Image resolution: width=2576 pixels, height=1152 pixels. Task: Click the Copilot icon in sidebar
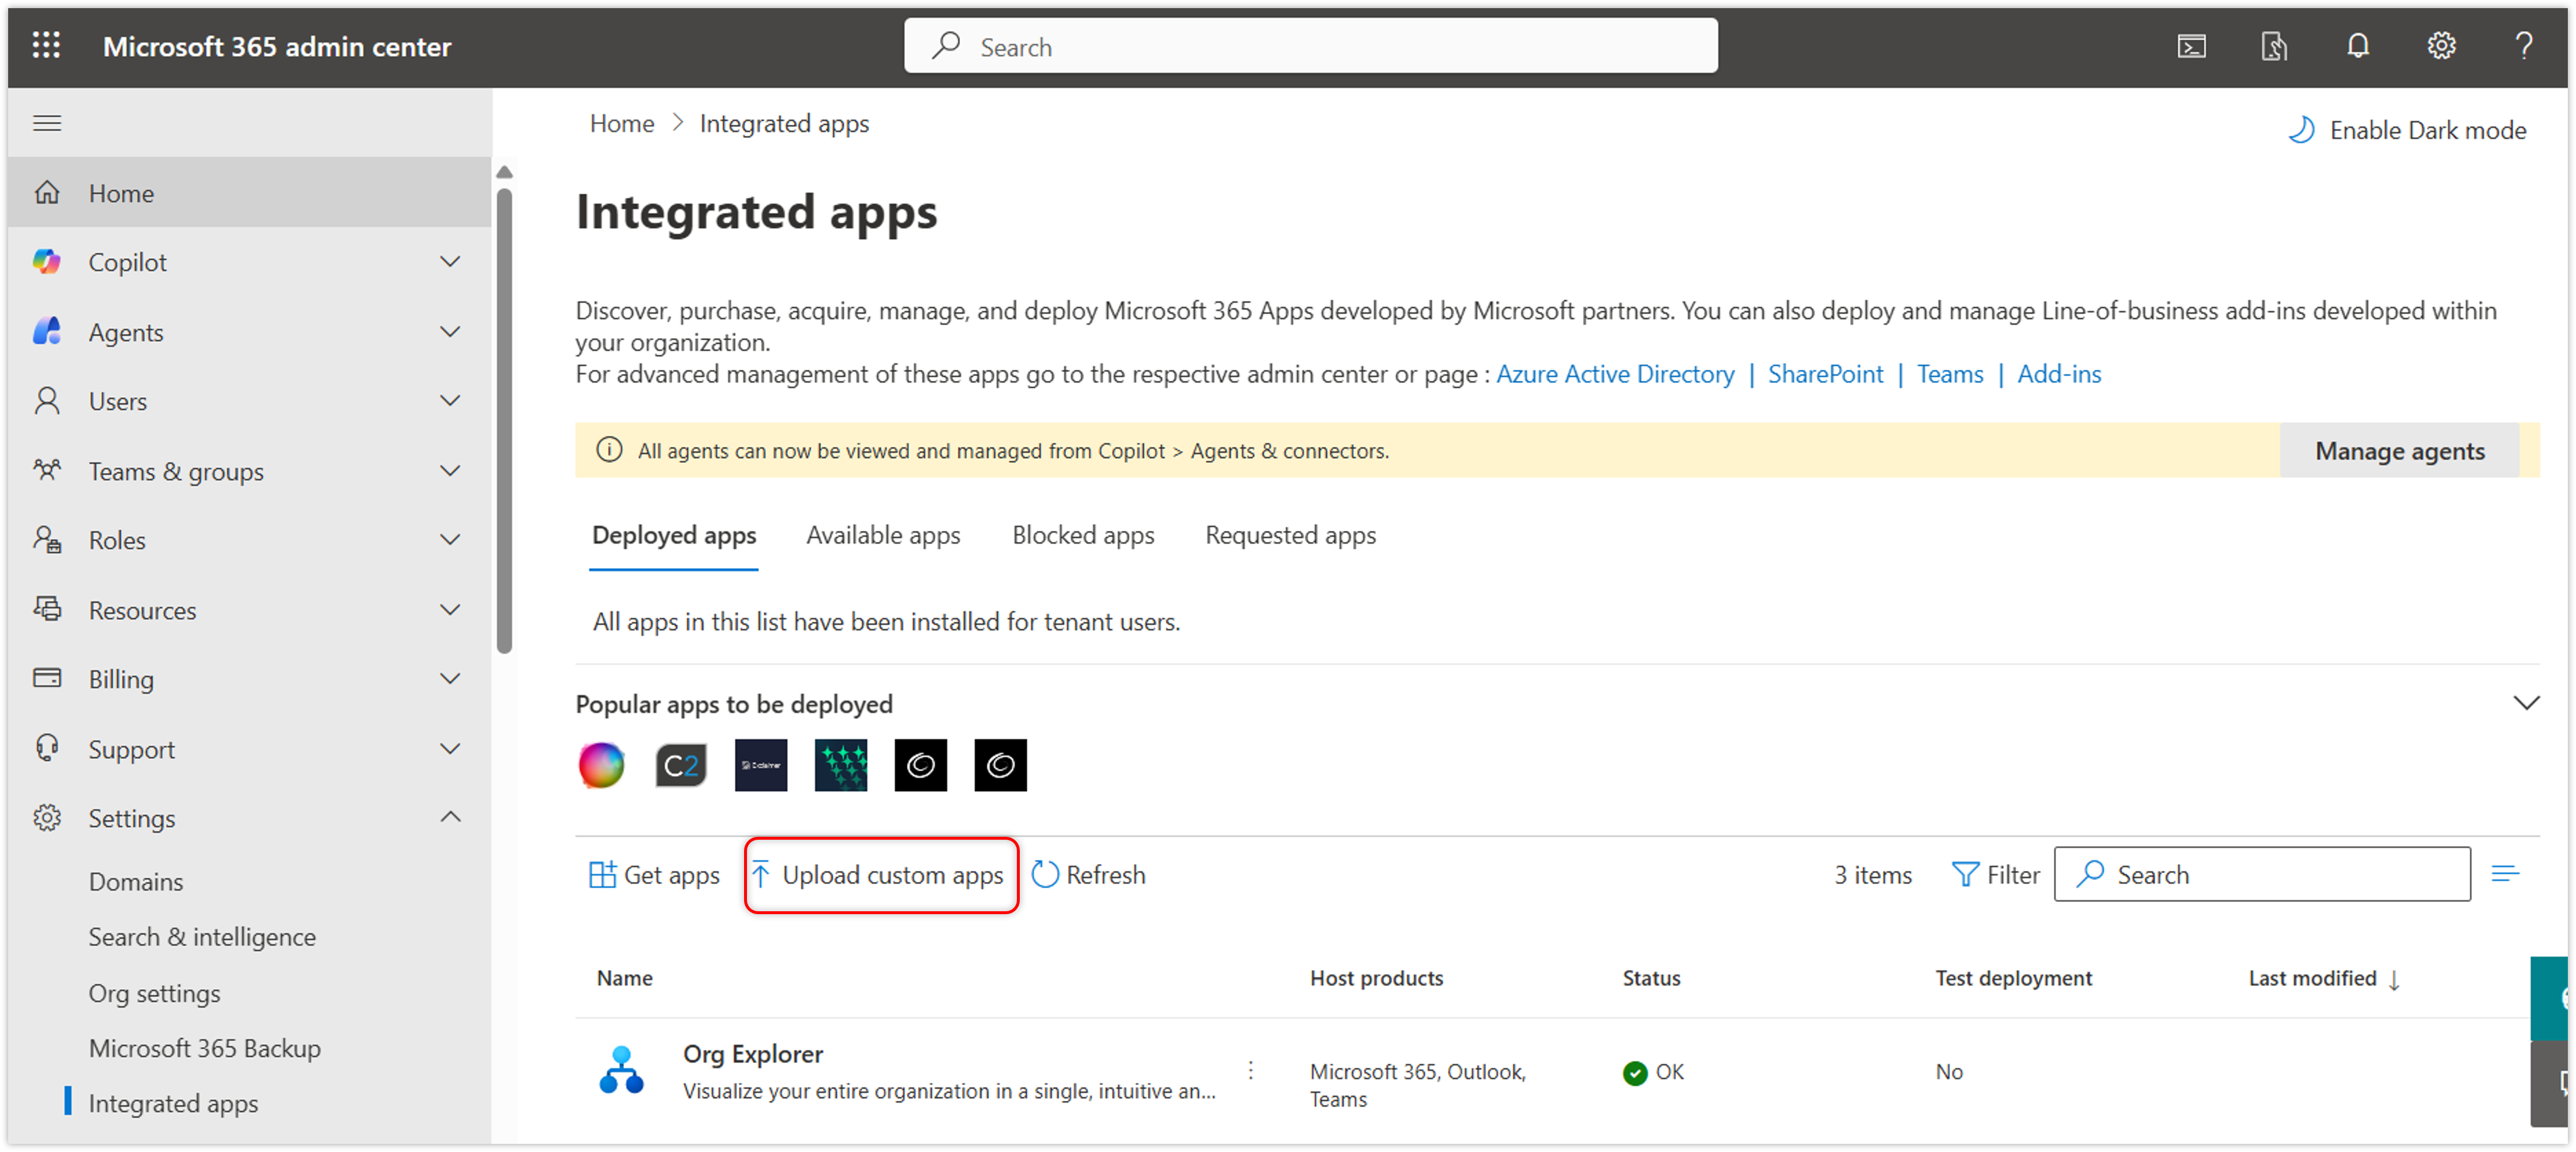47,262
